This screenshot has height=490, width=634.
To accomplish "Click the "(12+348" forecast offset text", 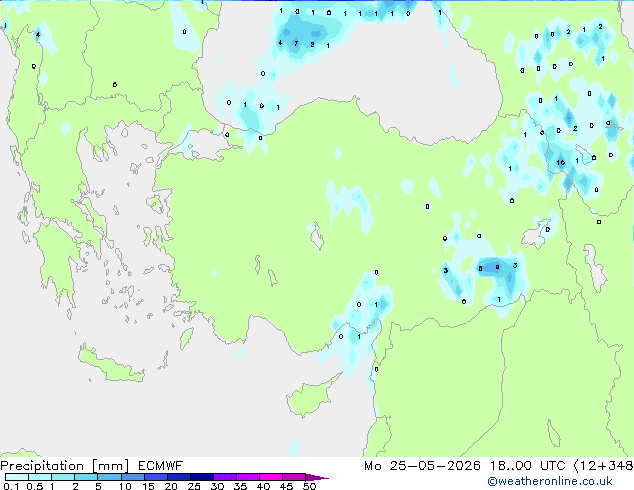I will (x=603, y=466).
